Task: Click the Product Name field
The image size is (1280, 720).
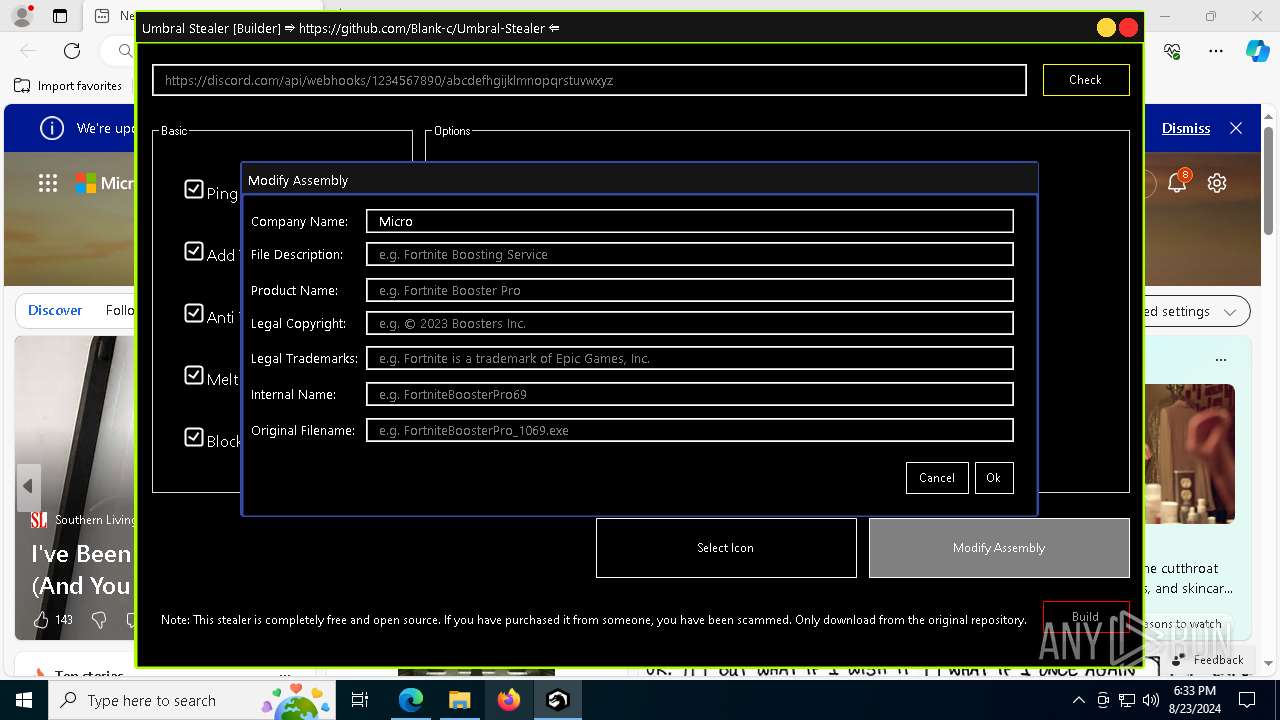Action: coord(689,290)
